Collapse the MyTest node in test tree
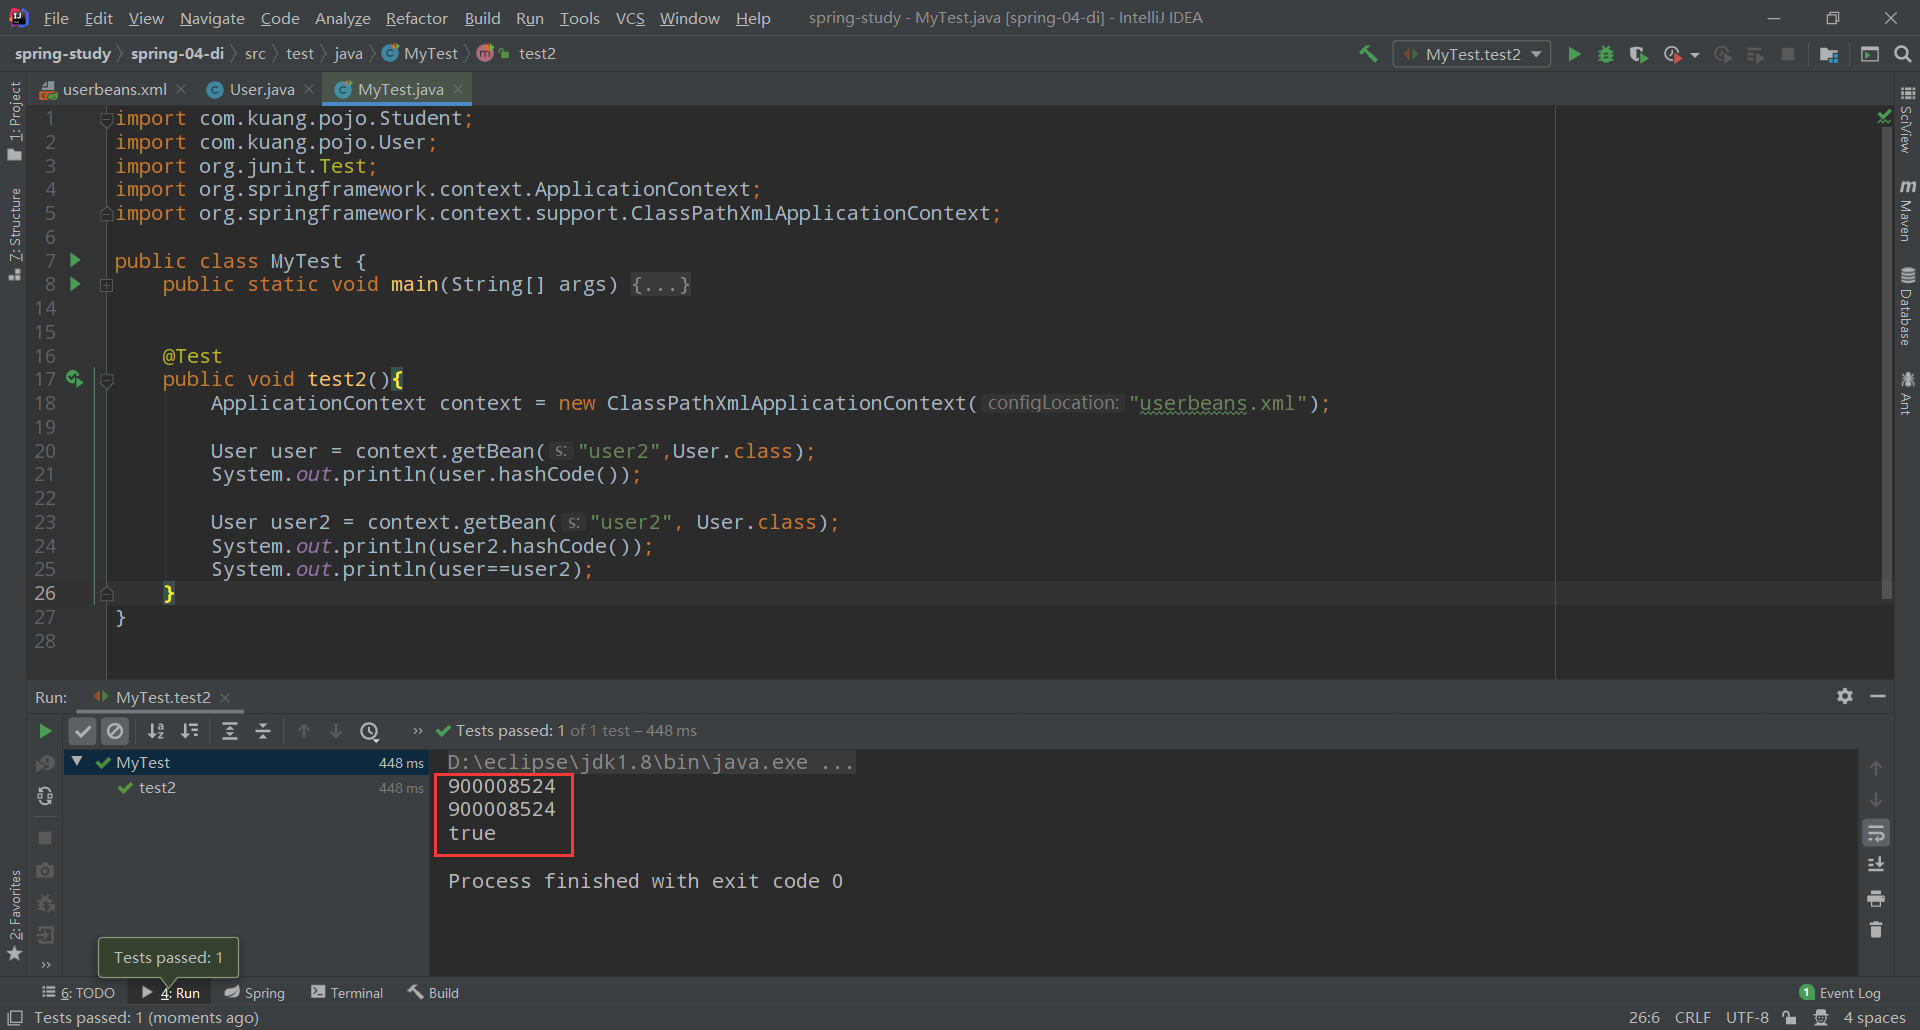Screen dimensions: 1920x1030 pos(77,762)
